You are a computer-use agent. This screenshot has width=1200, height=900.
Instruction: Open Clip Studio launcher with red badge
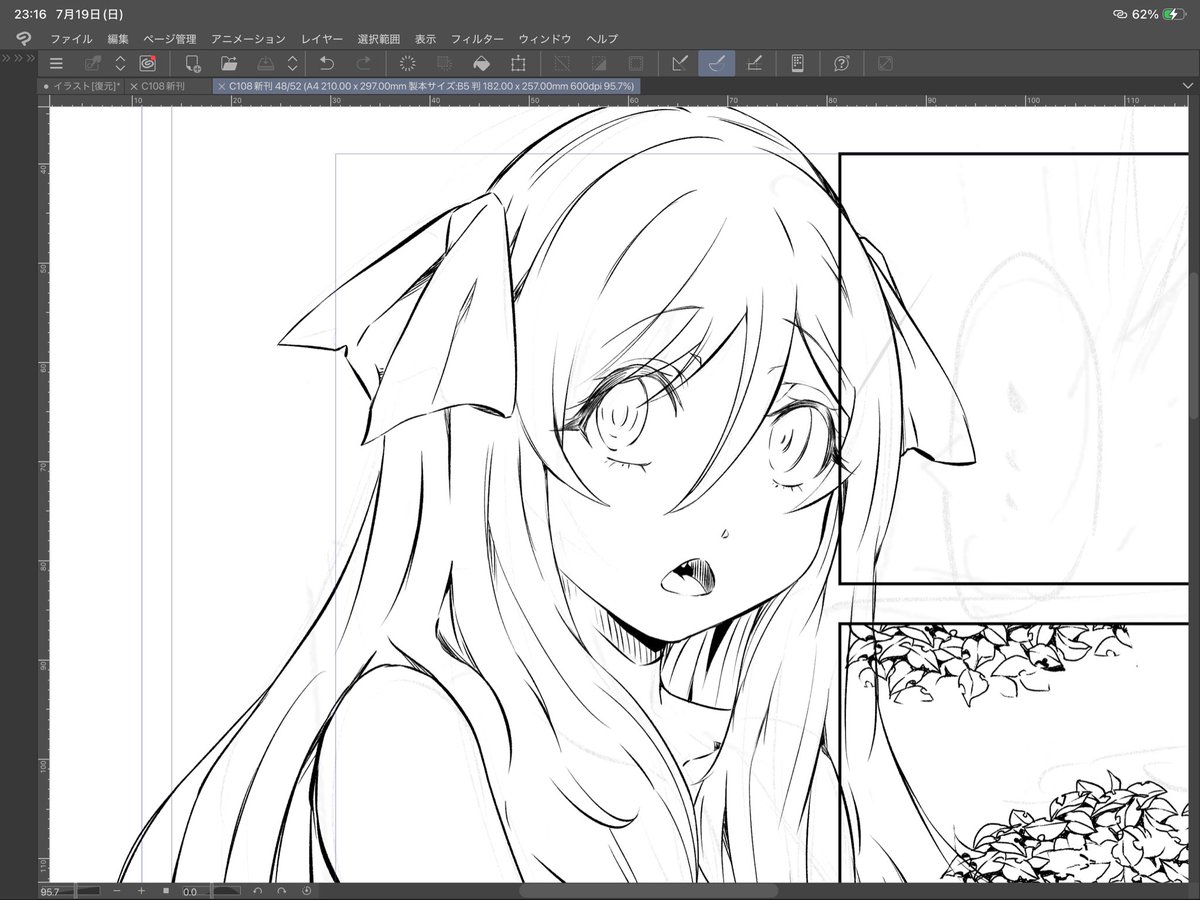tap(147, 63)
